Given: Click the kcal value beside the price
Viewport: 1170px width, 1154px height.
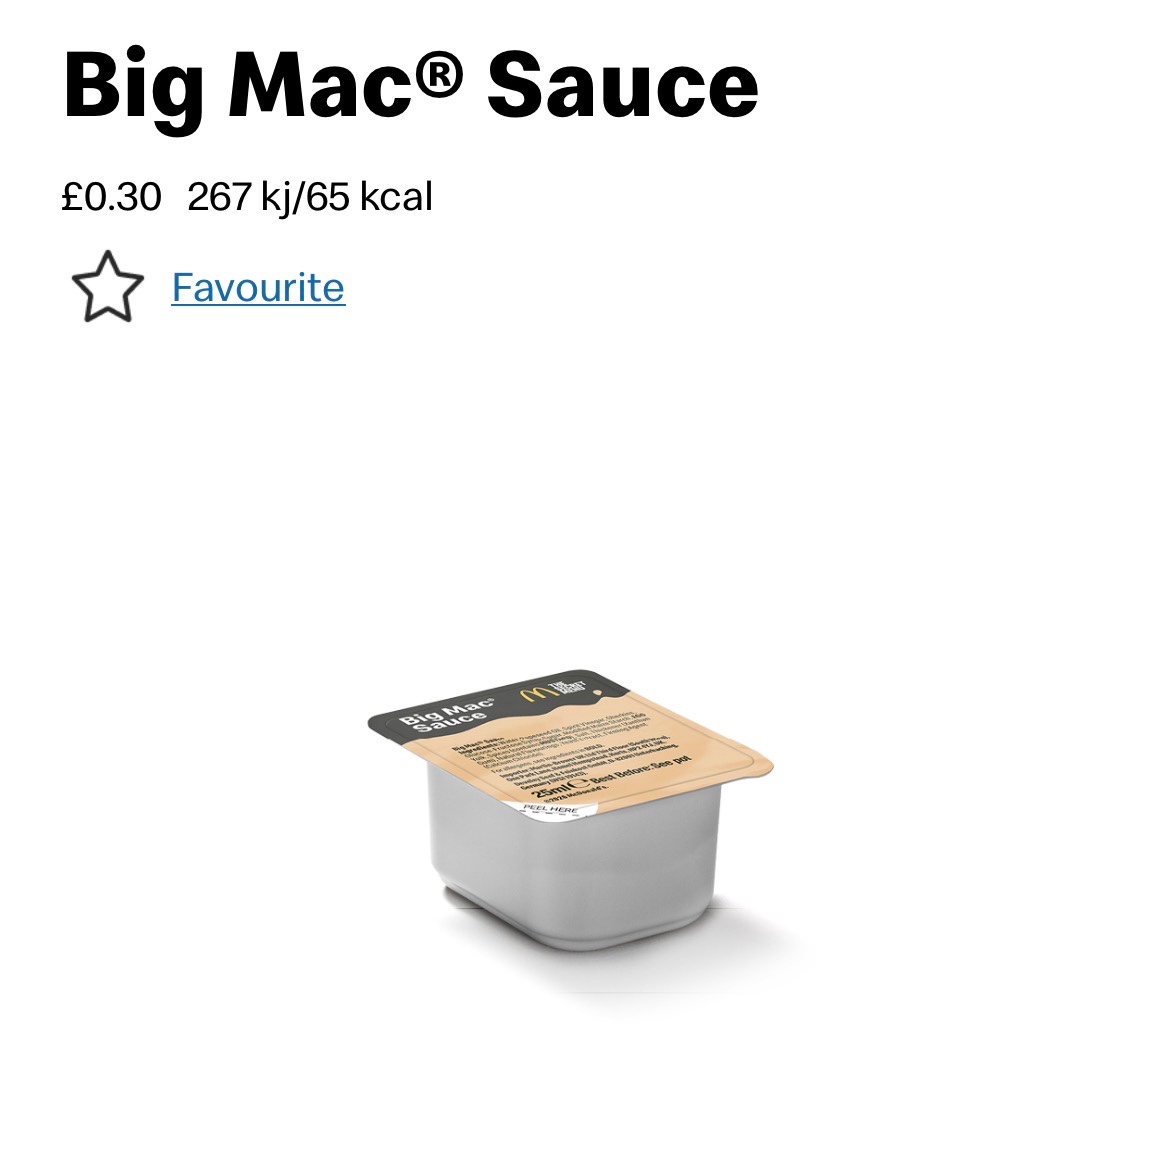Looking at the screenshot, I should pyautogui.click(x=369, y=198).
